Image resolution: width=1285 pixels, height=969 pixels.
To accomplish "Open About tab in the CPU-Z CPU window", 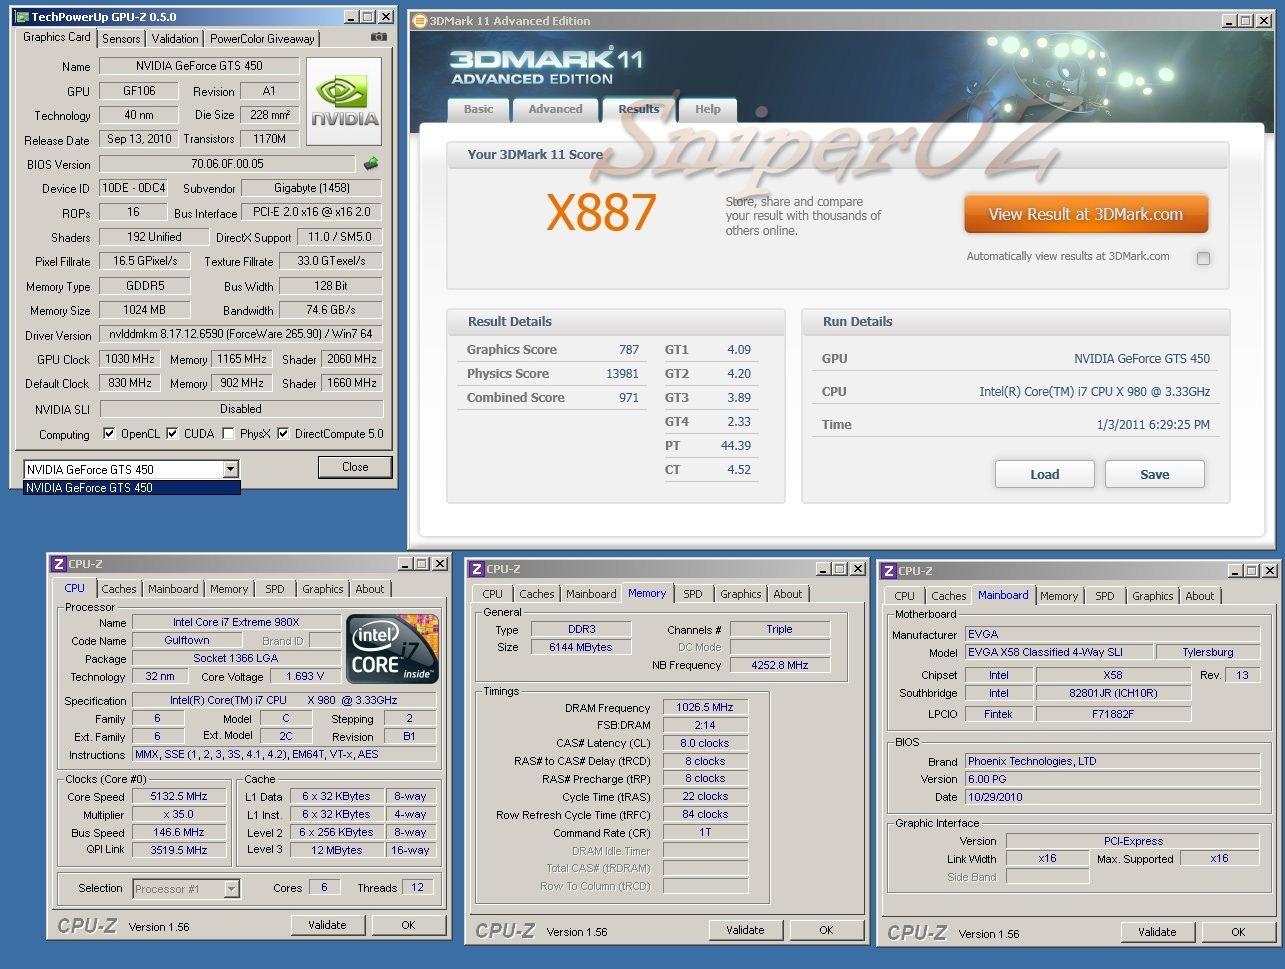I will click(370, 589).
